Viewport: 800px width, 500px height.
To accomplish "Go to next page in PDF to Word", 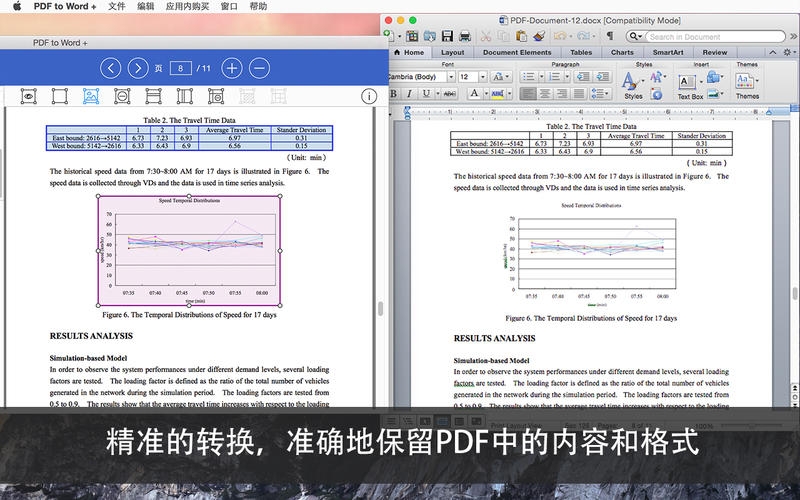I will pos(138,68).
